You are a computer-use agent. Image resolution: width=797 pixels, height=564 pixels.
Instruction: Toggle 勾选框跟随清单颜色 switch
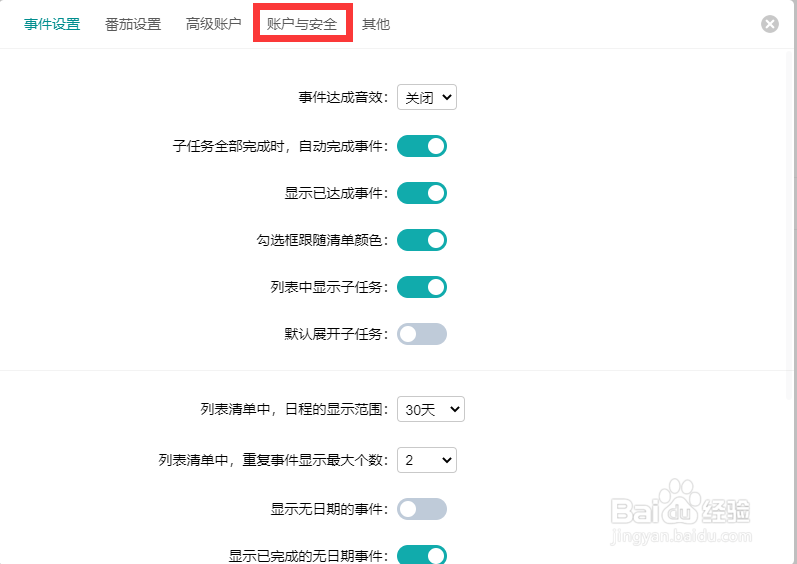pos(421,240)
